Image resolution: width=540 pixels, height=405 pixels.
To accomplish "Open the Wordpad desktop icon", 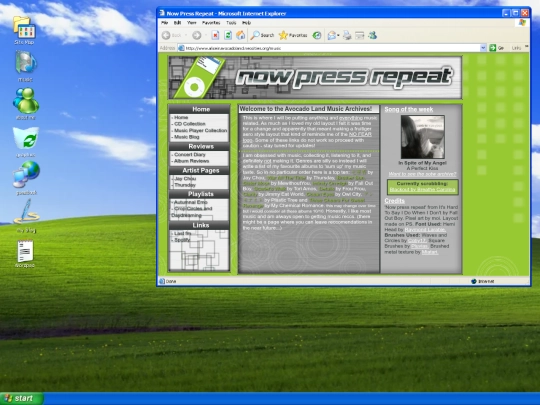I will tap(25, 254).
